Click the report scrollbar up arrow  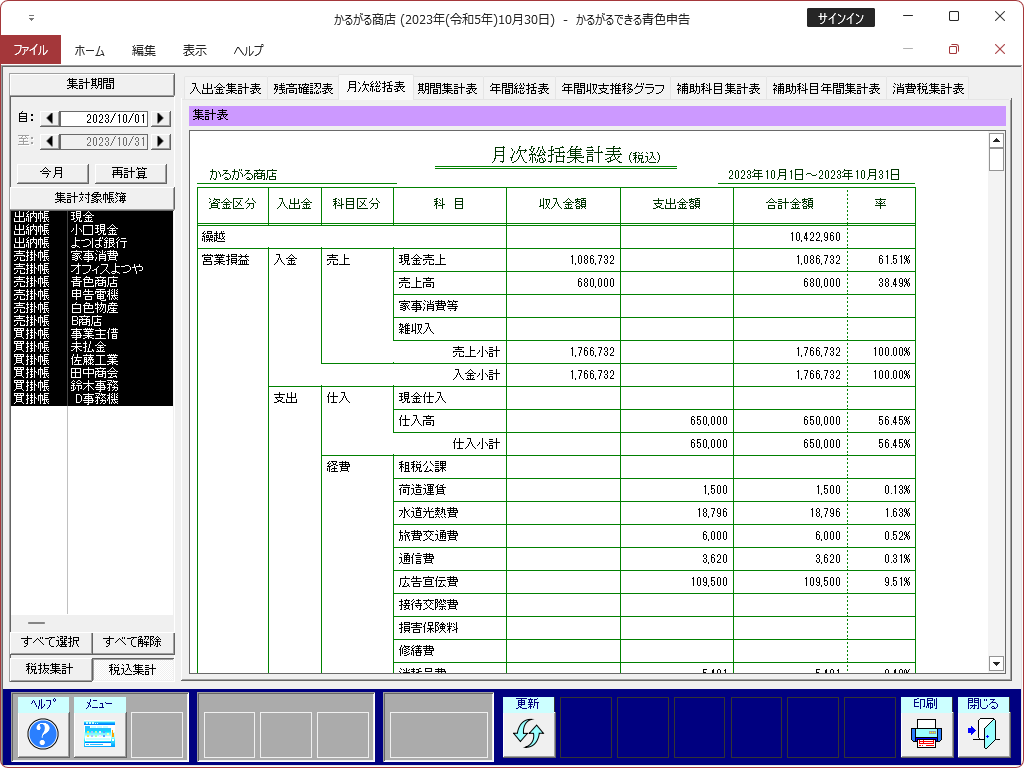996,140
